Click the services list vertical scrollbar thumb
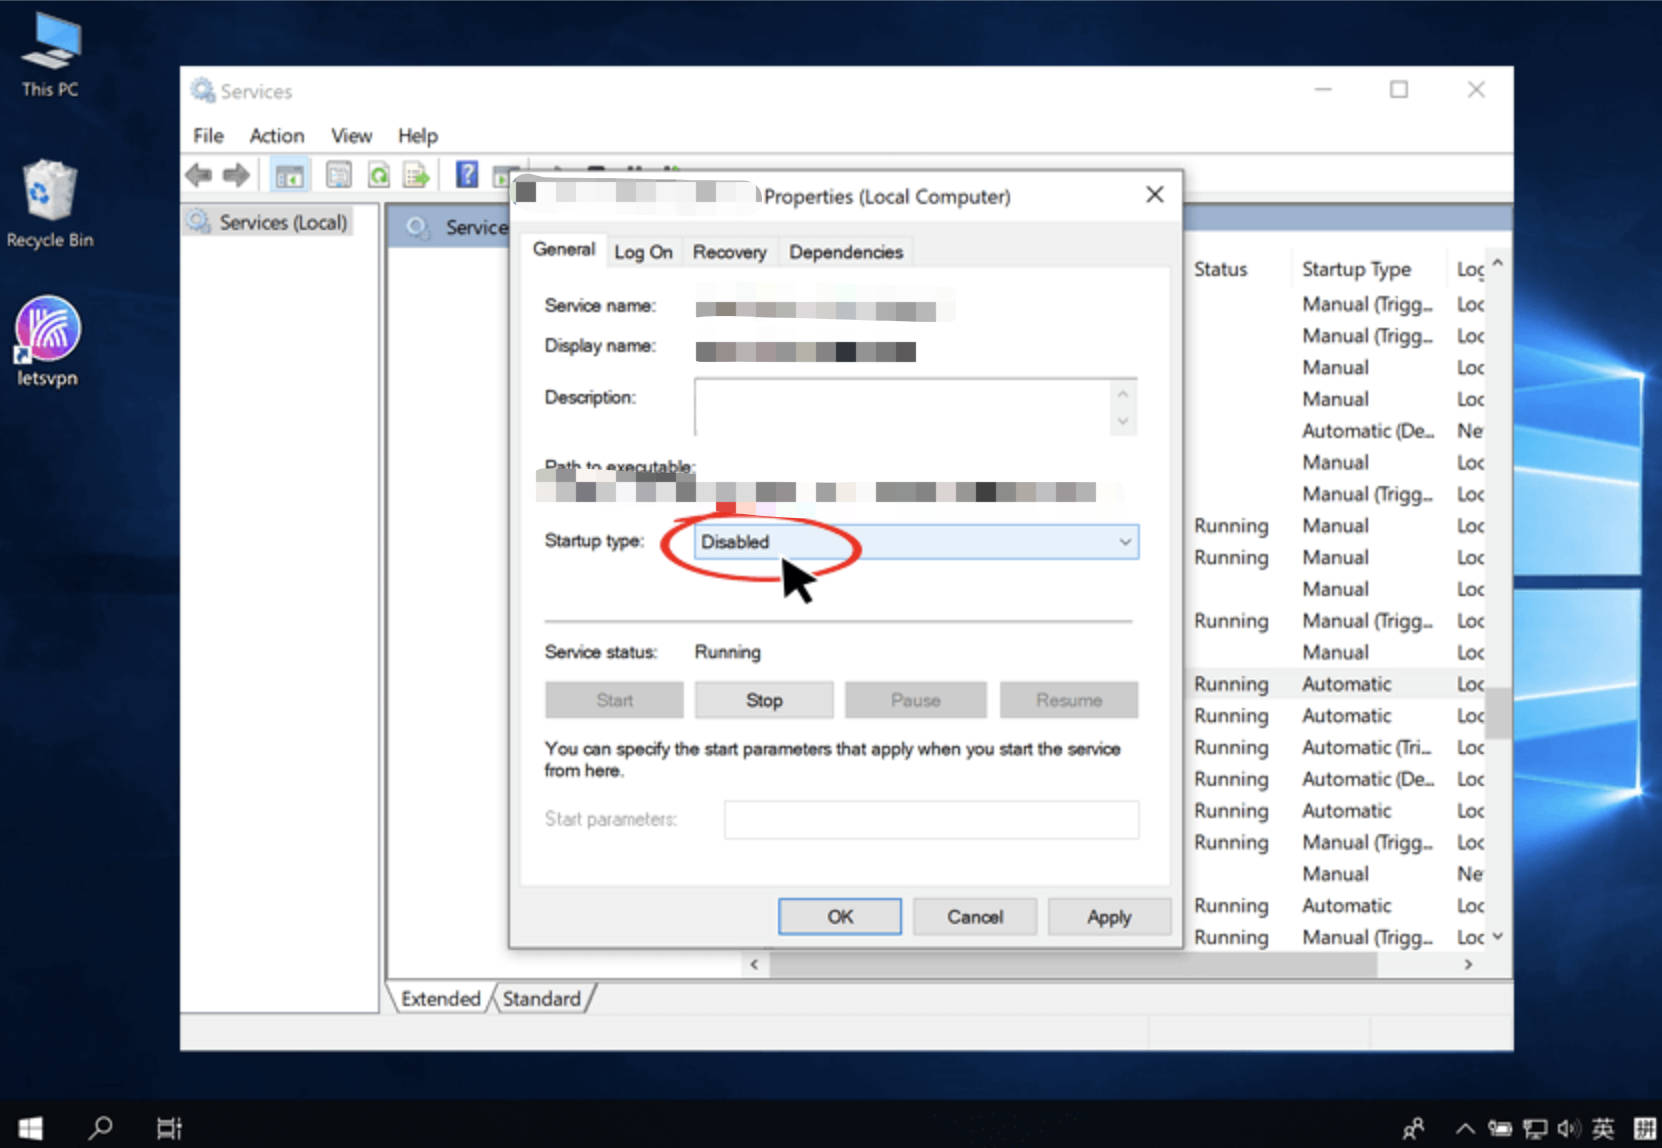 click(1497, 713)
